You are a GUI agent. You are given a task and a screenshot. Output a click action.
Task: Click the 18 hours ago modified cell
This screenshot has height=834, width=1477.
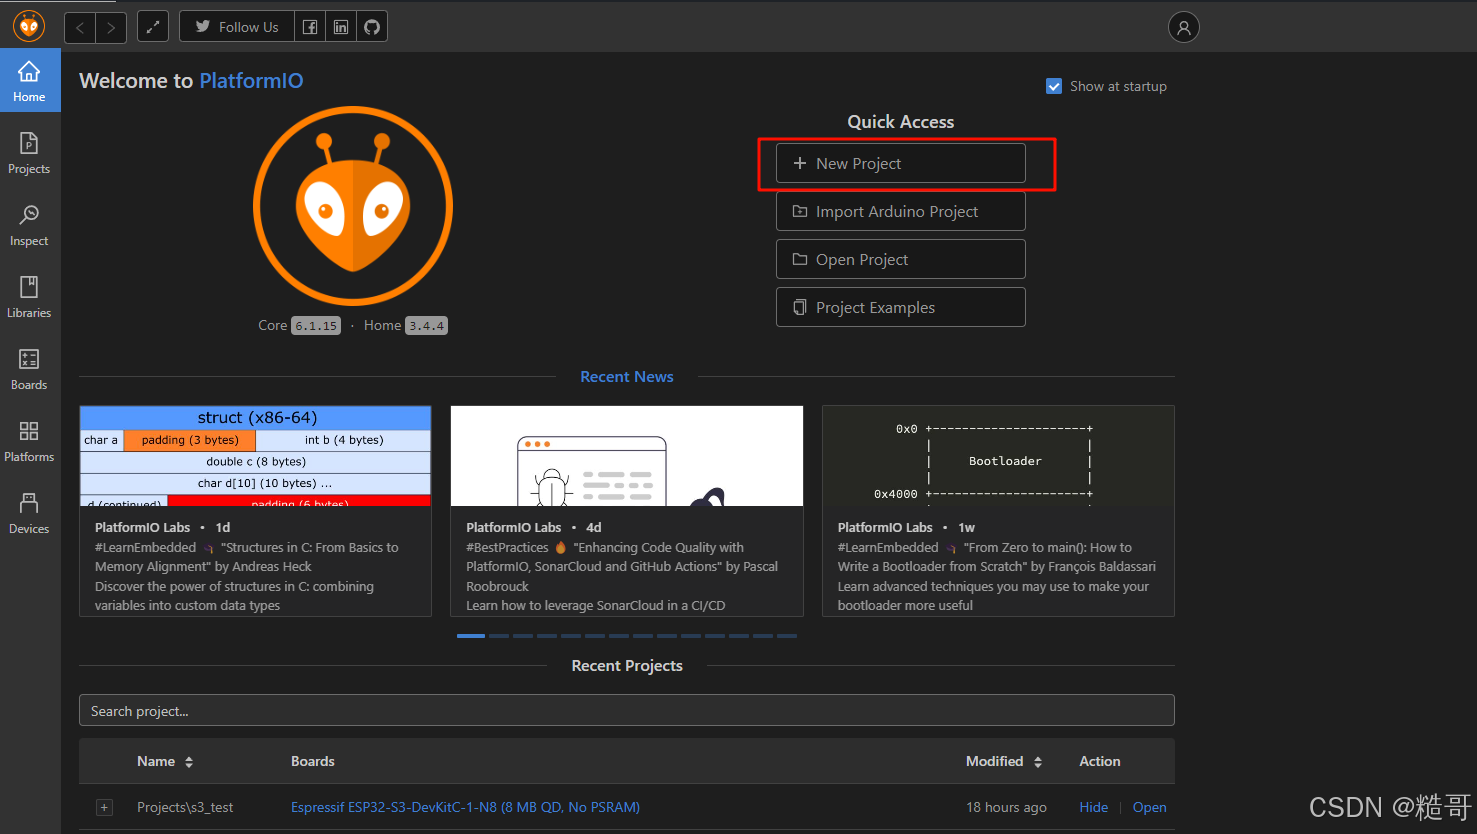tap(1006, 807)
